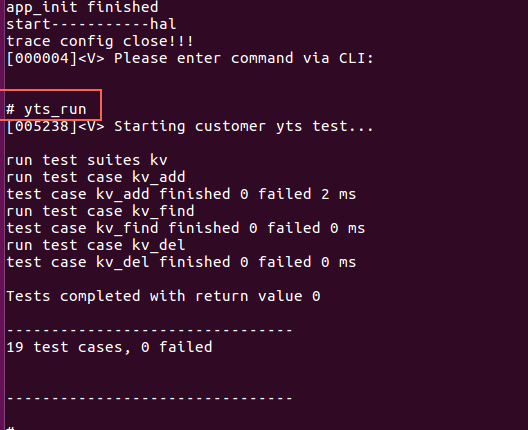Click the 'trace config close!!!' line

[100, 41]
